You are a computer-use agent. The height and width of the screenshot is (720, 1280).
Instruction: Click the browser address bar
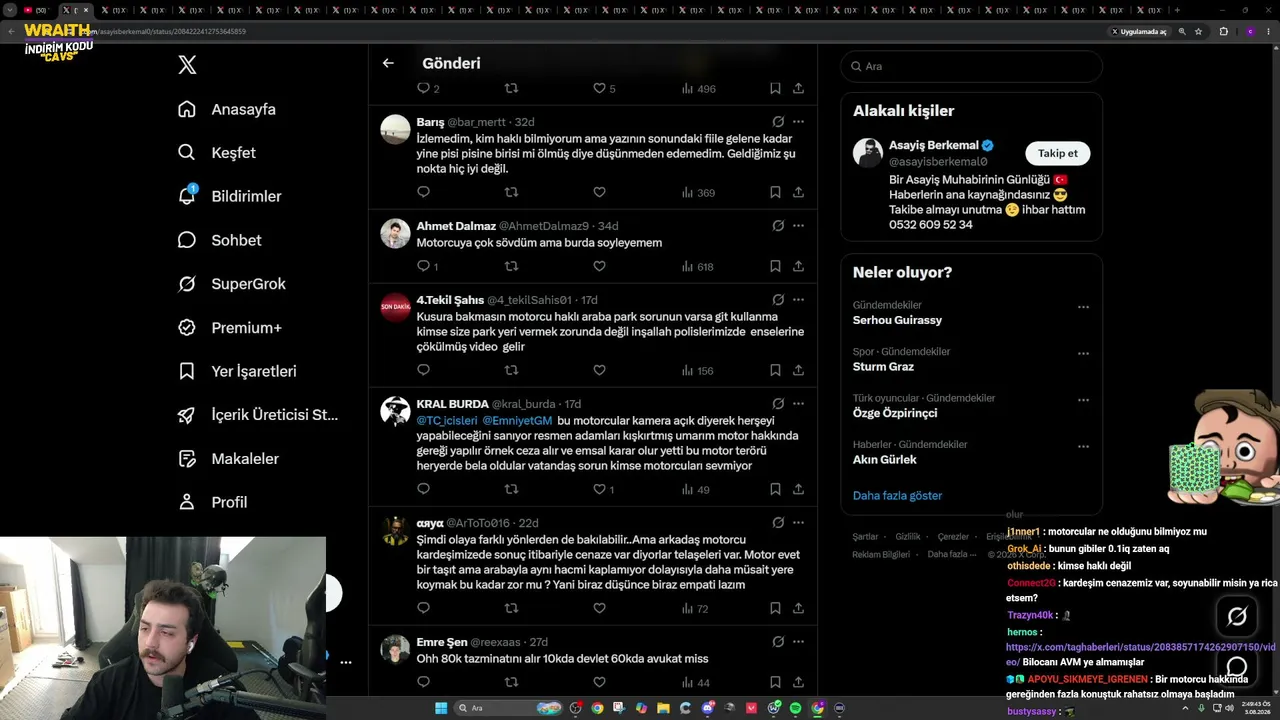(x=600, y=31)
